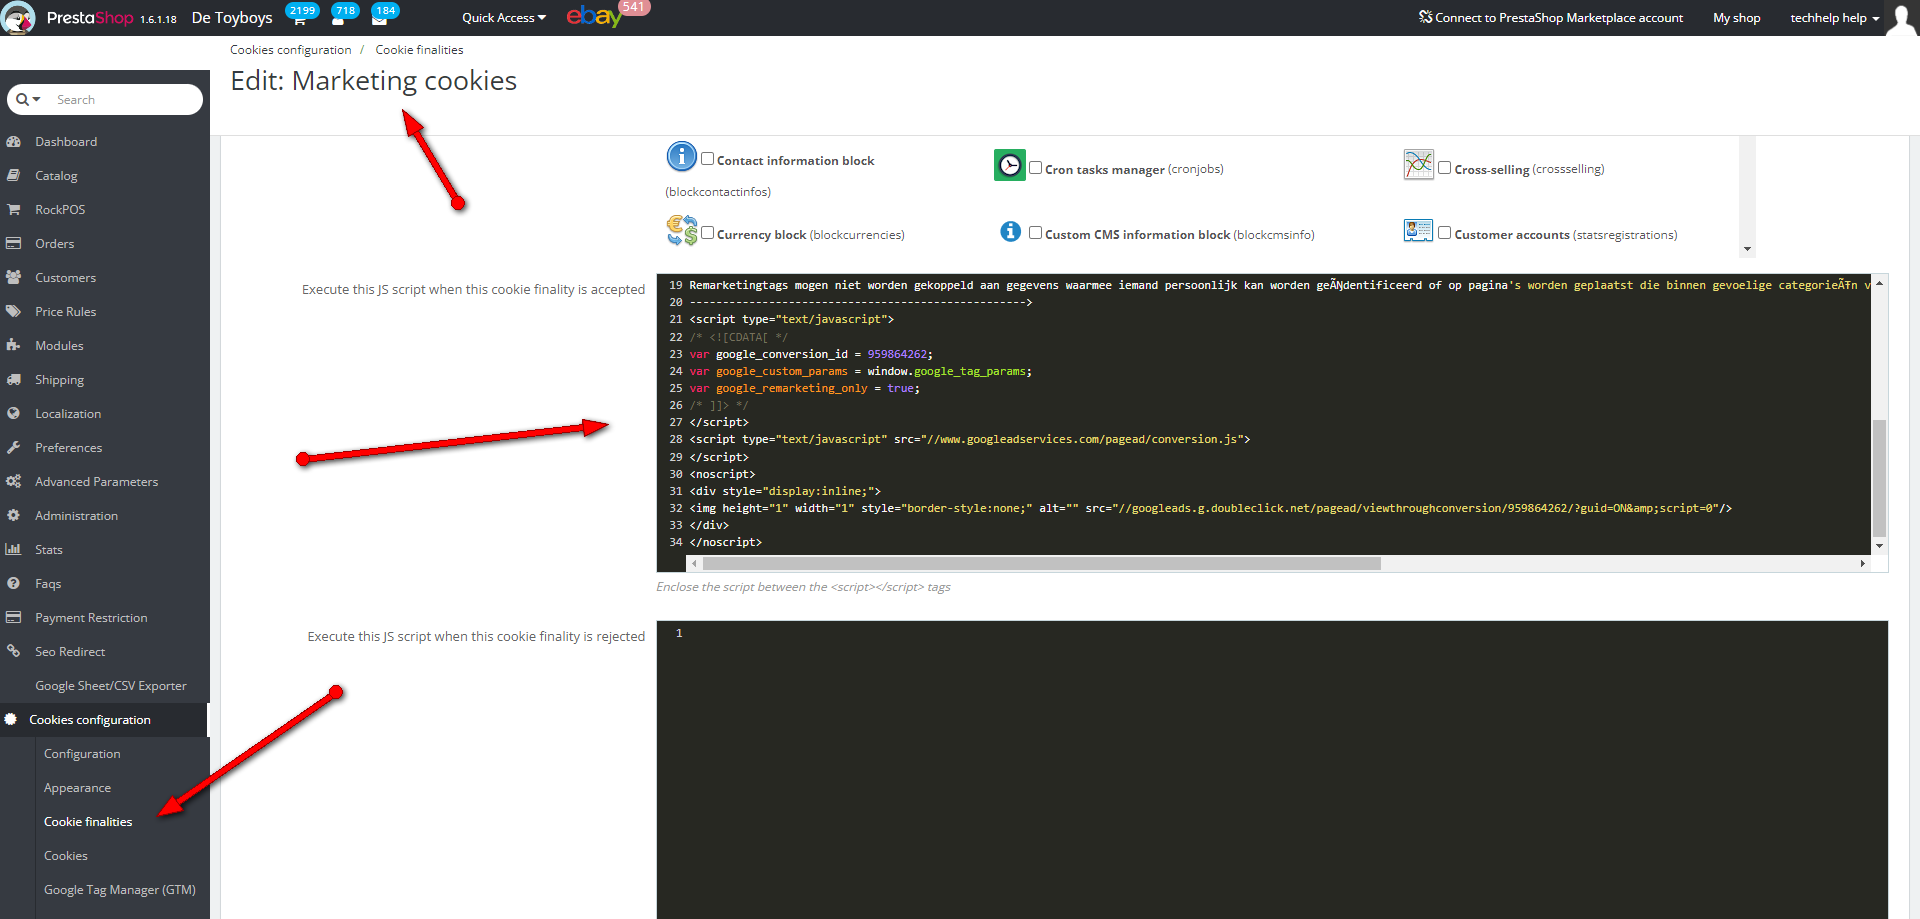Select Google Tag Manager (GTM) submenu item
This screenshot has width=1920, height=919.
pyautogui.click(x=119, y=890)
